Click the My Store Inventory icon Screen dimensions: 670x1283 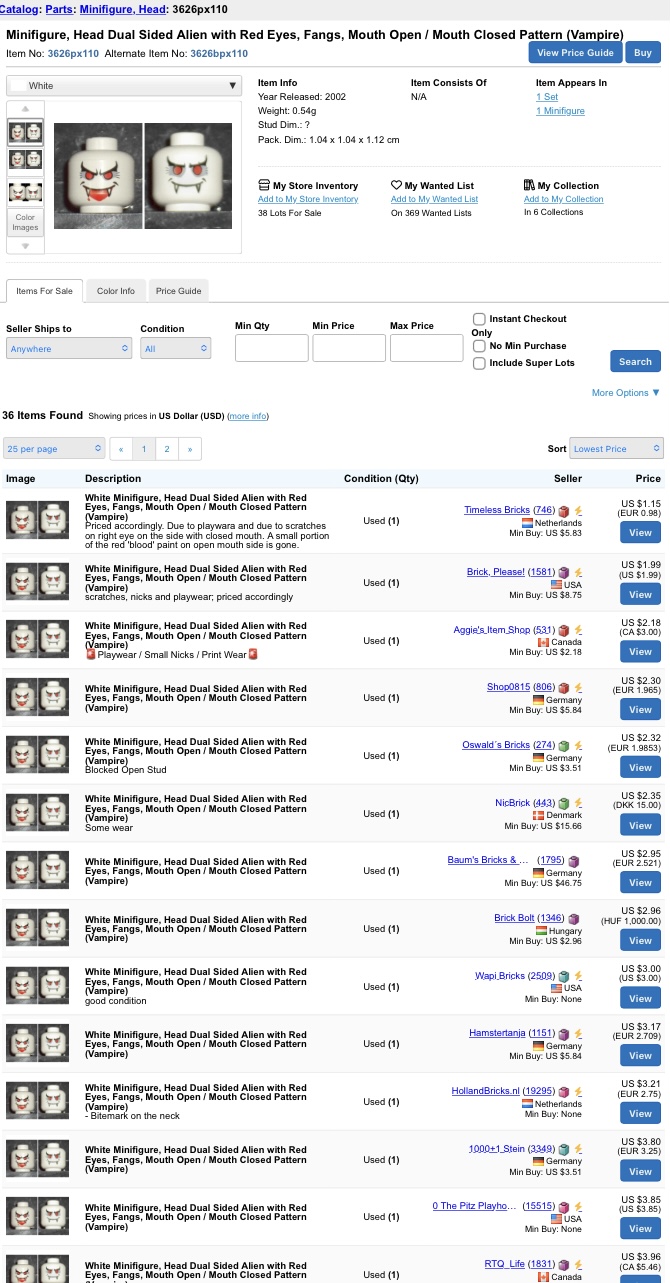(264, 186)
